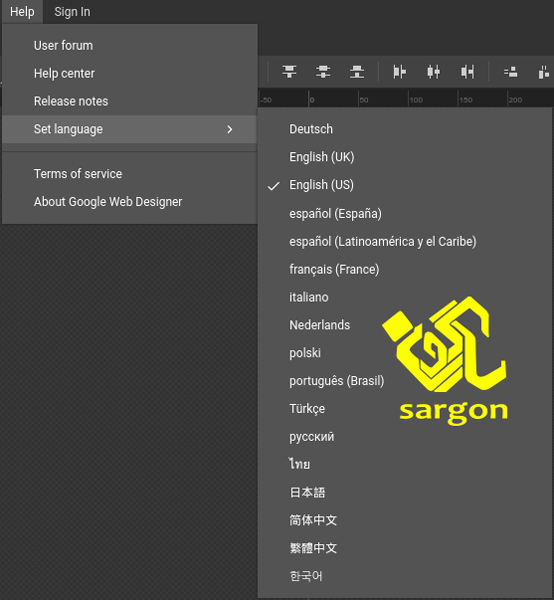Click the align top edges icon

[289, 72]
